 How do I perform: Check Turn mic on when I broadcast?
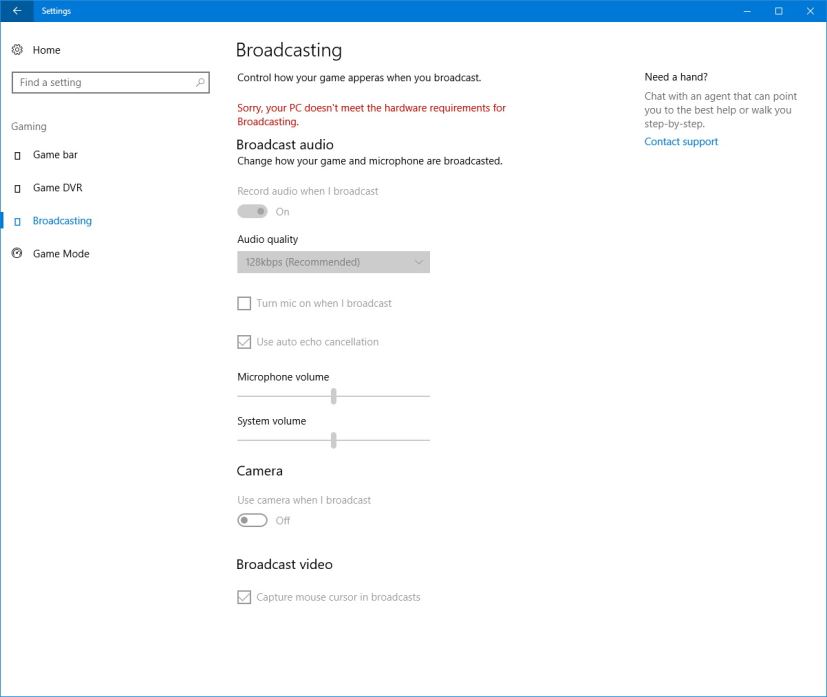[244, 303]
